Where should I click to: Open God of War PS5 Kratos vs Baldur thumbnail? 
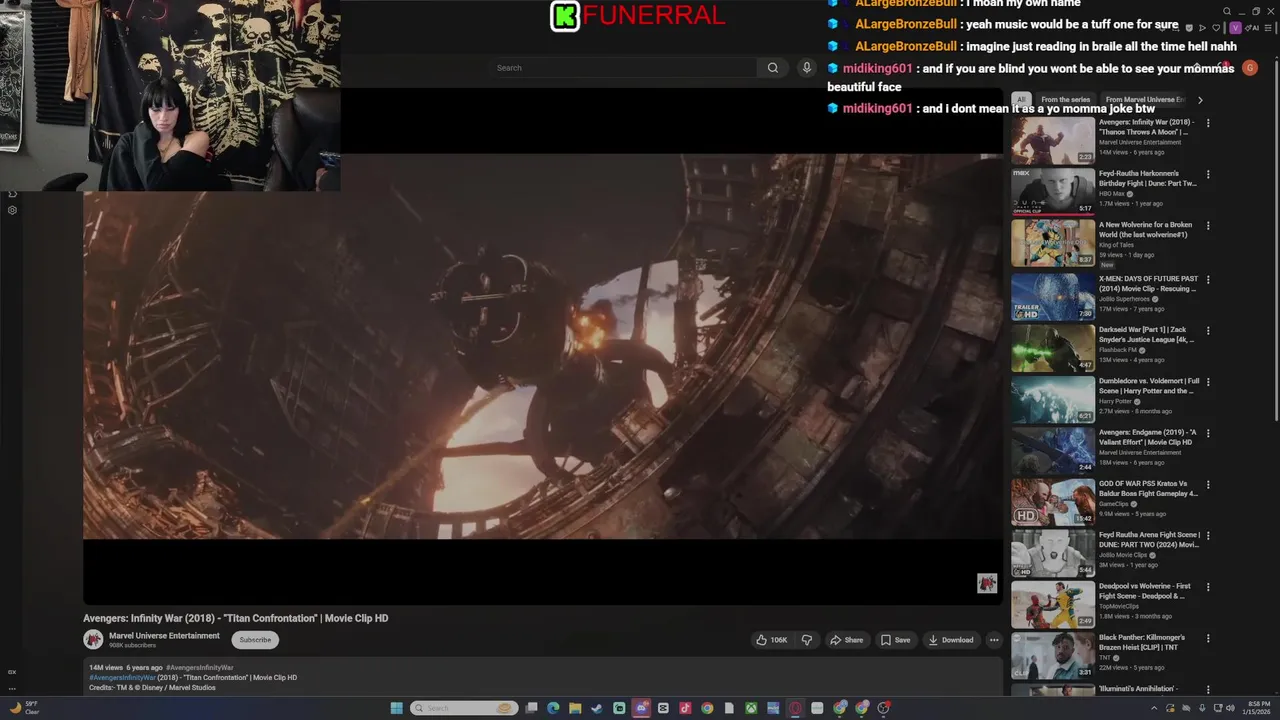[x=1053, y=502]
